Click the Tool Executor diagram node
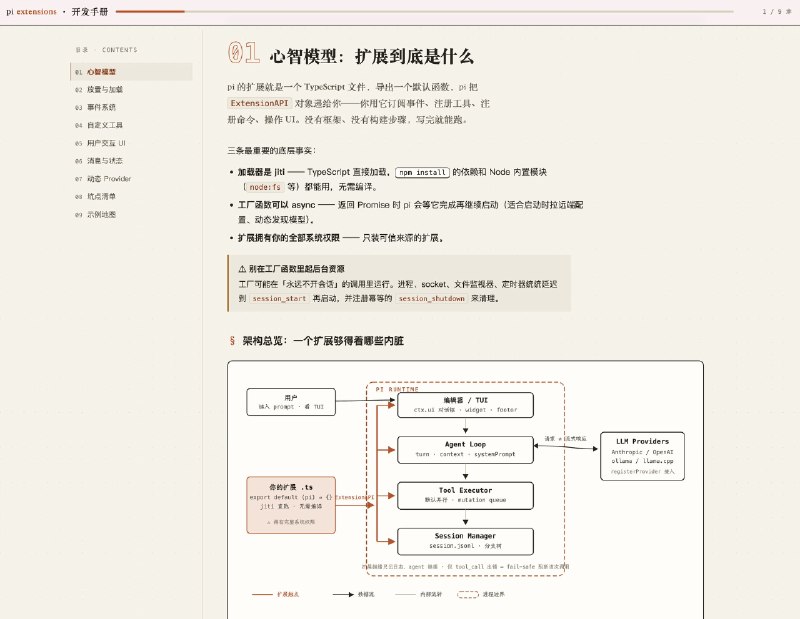Image resolution: width=800 pixels, height=619 pixels. (x=465, y=495)
